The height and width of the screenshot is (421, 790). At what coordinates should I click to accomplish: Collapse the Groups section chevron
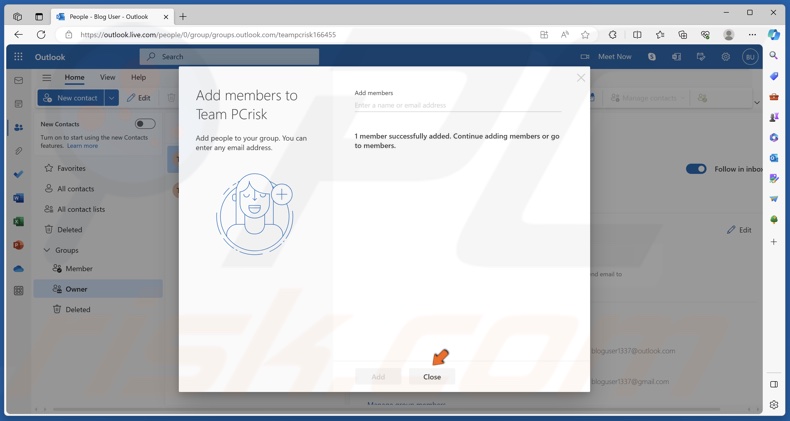(47, 250)
